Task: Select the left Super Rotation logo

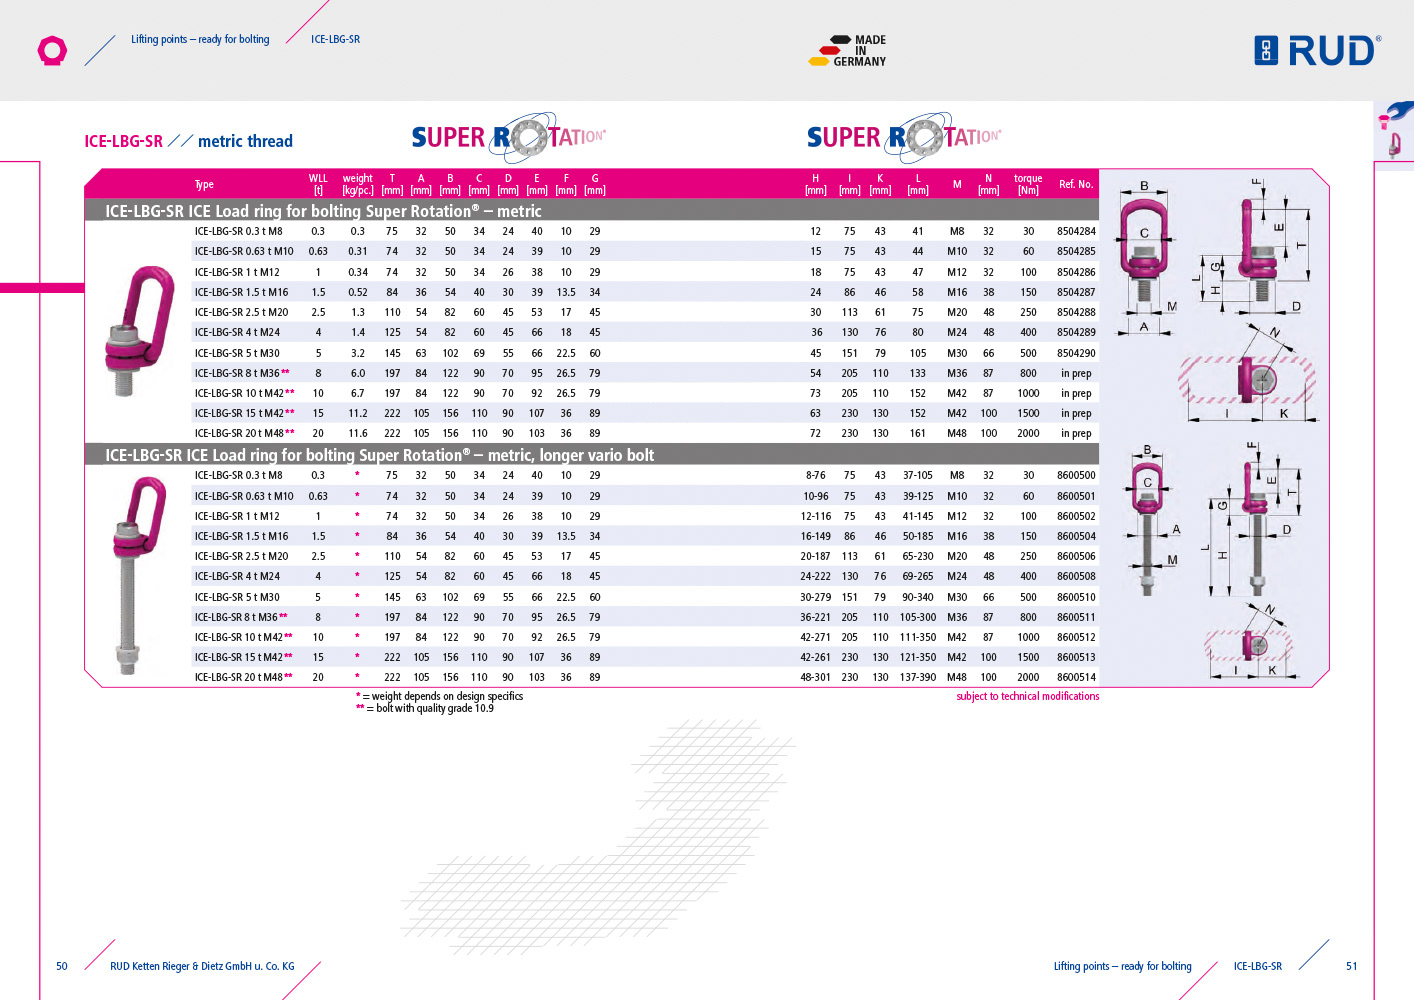Action: (508, 138)
